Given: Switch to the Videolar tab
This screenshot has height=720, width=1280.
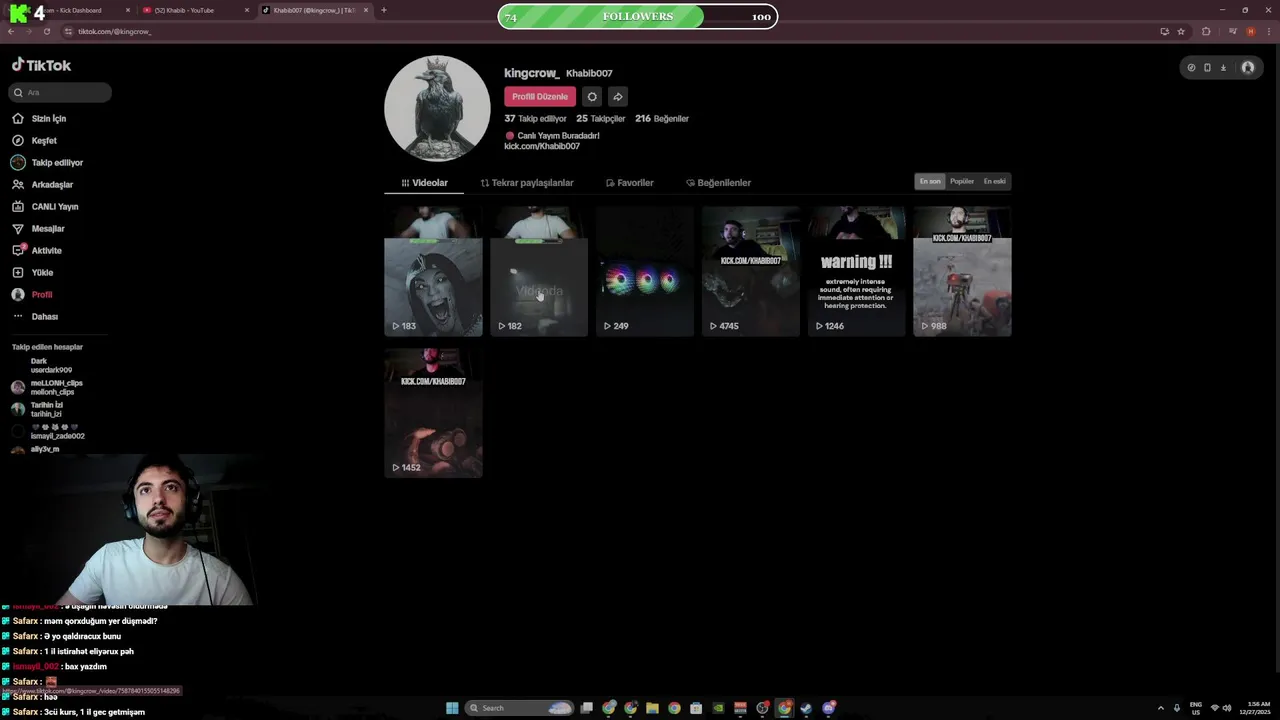Looking at the screenshot, I should (x=424, y=183).
